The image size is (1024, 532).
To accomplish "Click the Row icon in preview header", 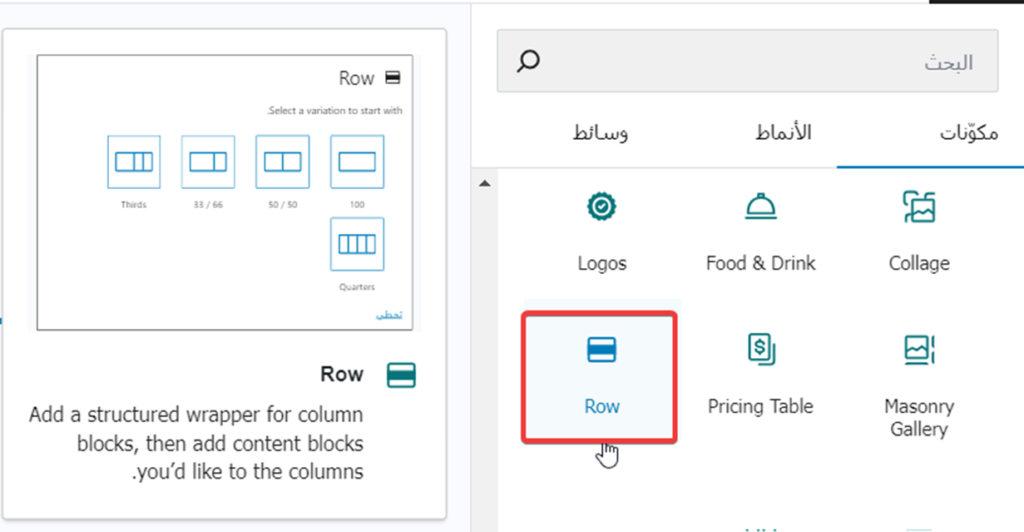I will tap(393, 78).
